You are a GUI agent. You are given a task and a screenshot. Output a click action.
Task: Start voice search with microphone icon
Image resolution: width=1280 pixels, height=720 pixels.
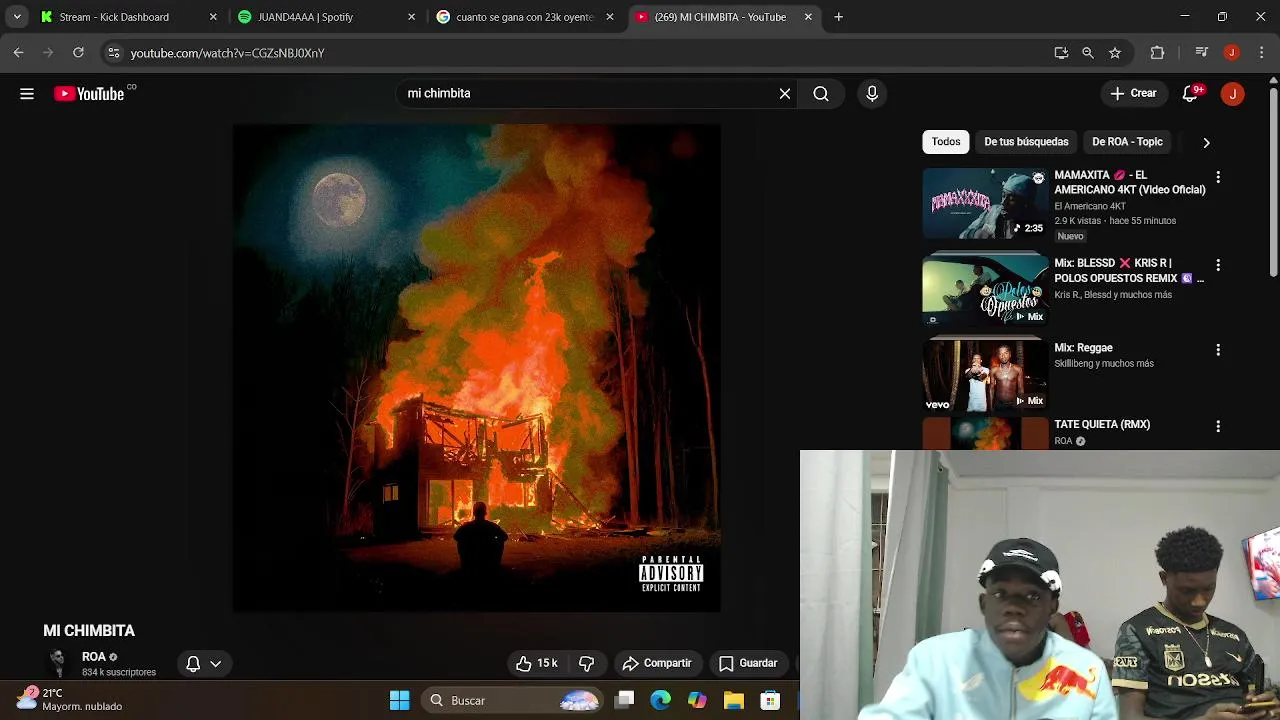pos(872,93)
